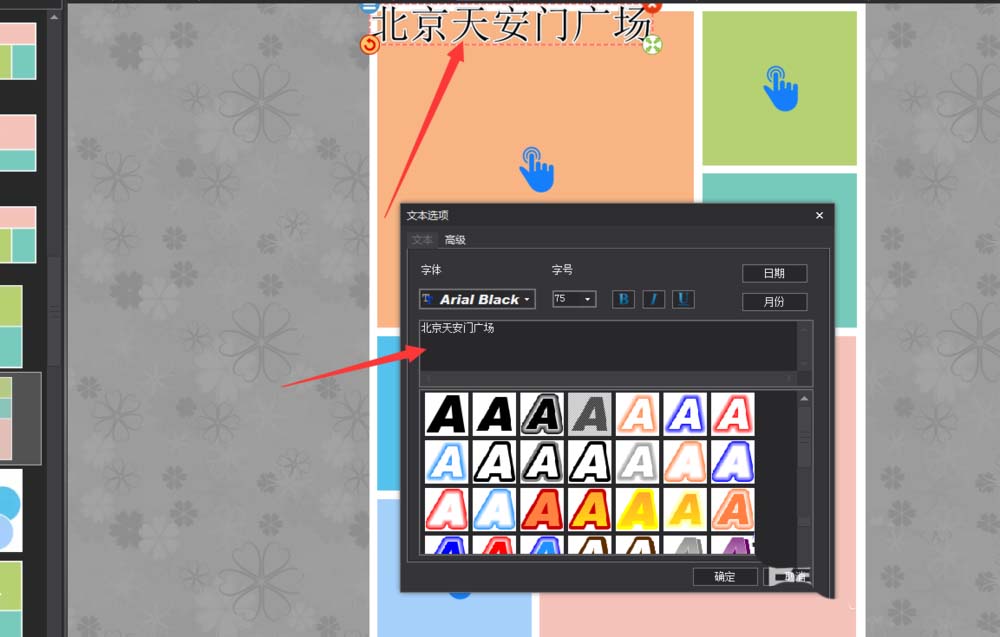This screenshot has width=1000, height=637.
Task: Click the green resize handle of the text box
Action: point(652,45)
